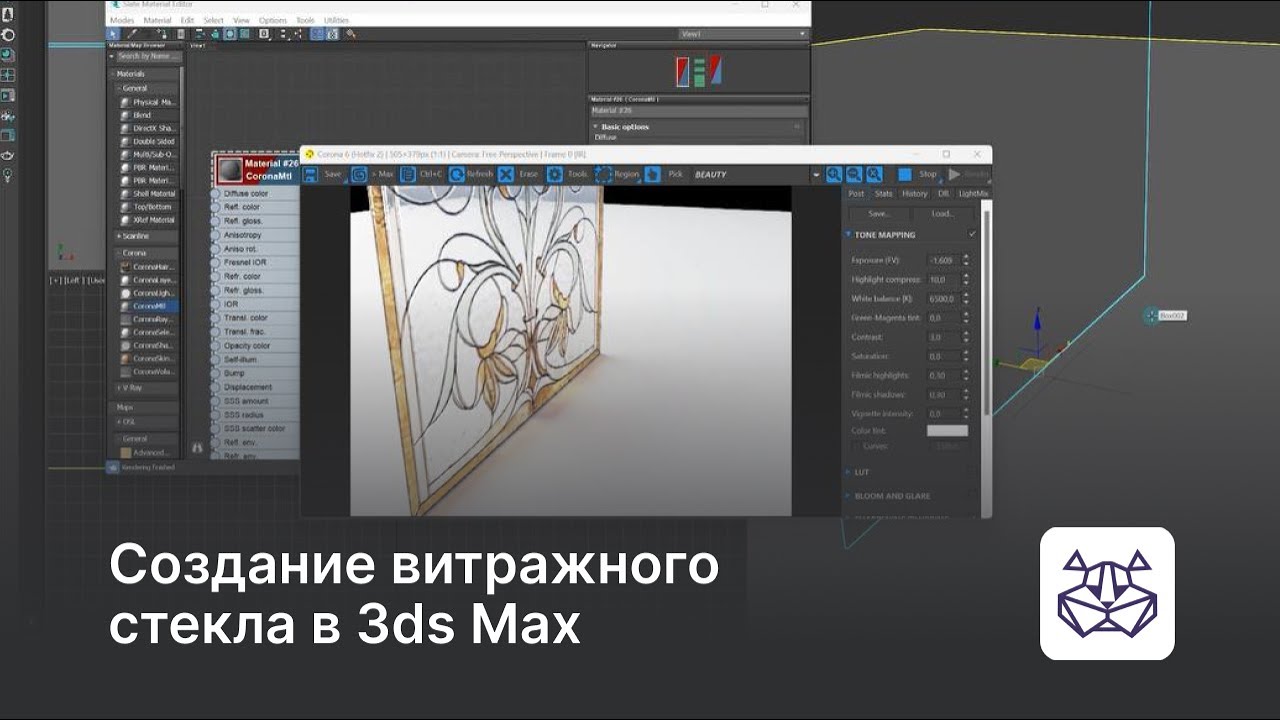Collapse the Tone Mapping section
Viewport: 1280px width, 720px height.
pyautogui.click(x=848, y=234)
